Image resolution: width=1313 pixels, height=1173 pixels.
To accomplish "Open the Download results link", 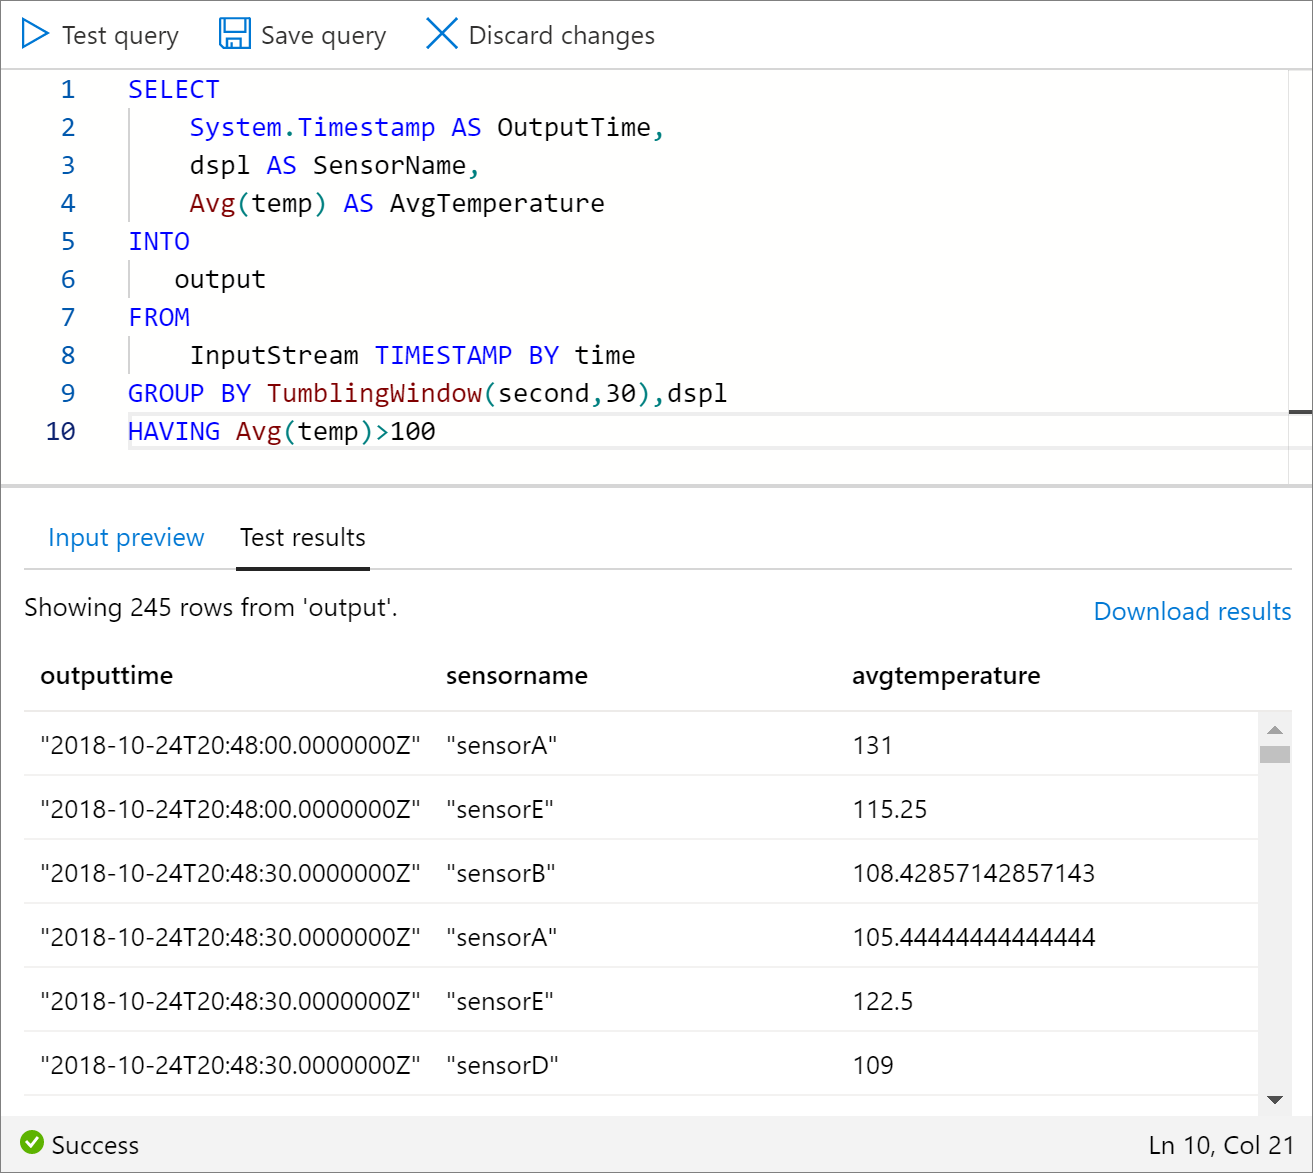I will click(1192, 612).
